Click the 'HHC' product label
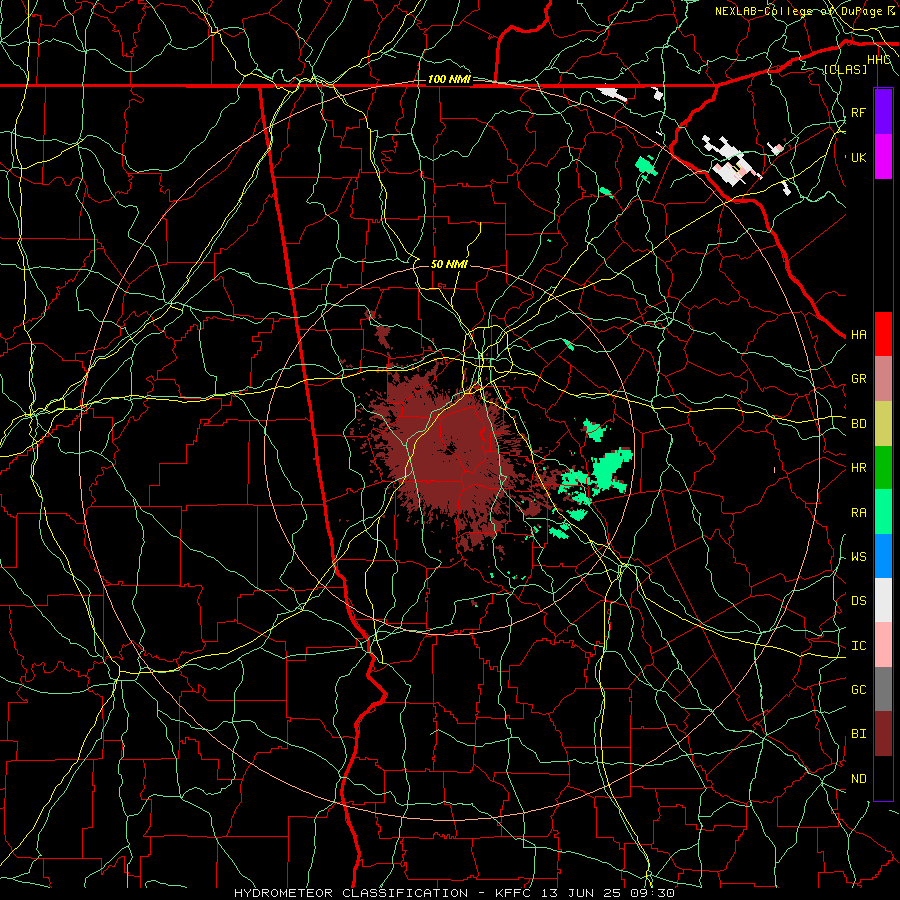Viewport: 900px width, 900px height. coord(878,60)
